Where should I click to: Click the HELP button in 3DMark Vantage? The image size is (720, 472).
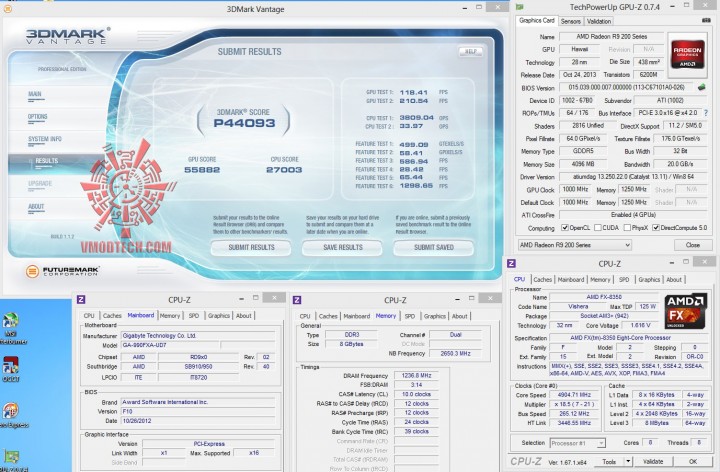(x=470, y=51)
